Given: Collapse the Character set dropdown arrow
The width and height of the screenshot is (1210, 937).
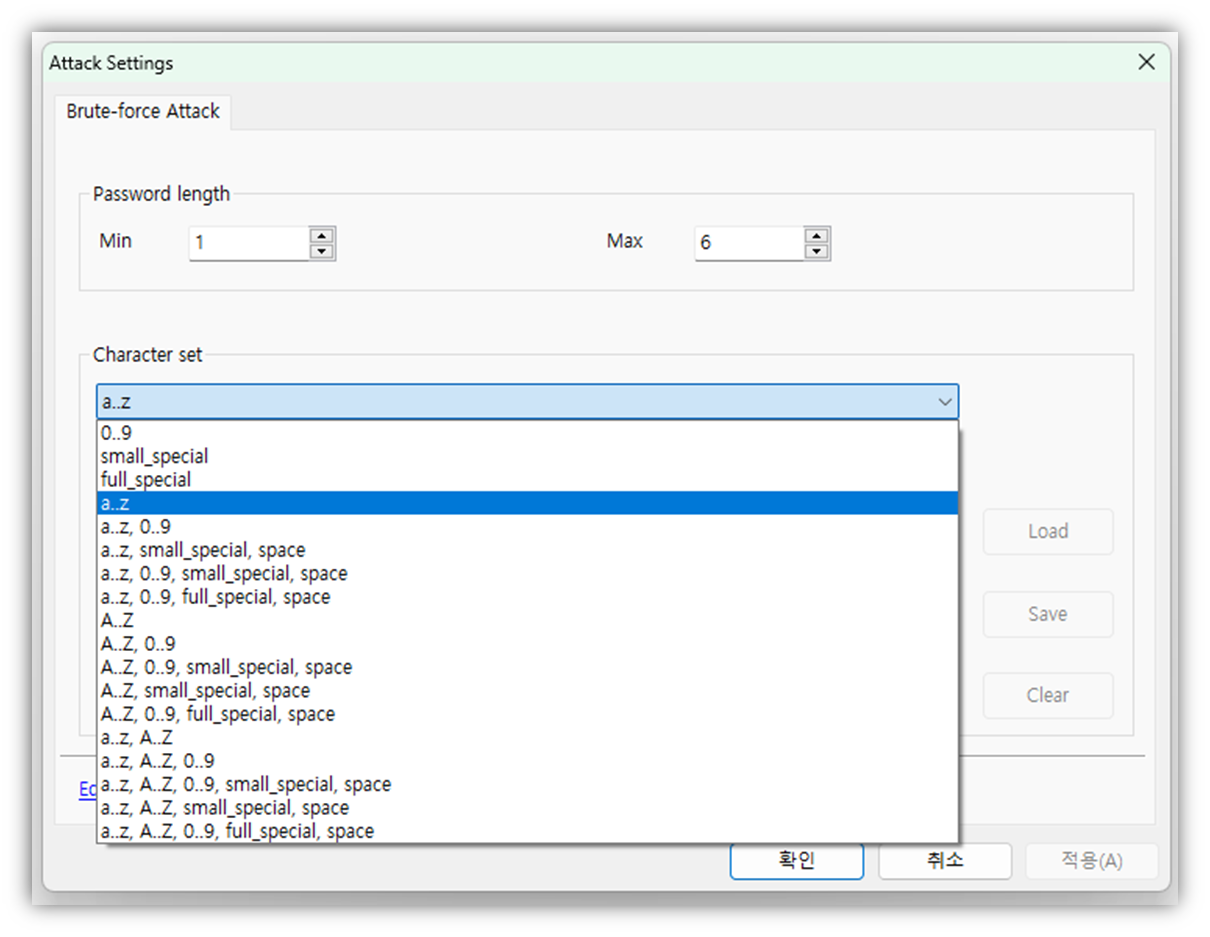Looking at the screenshot, I should click(x=944, y=402).
